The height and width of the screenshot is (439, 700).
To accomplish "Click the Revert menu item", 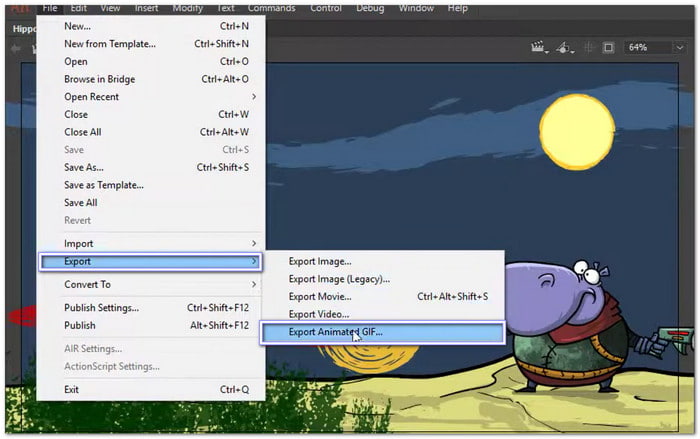I will 151,220.
